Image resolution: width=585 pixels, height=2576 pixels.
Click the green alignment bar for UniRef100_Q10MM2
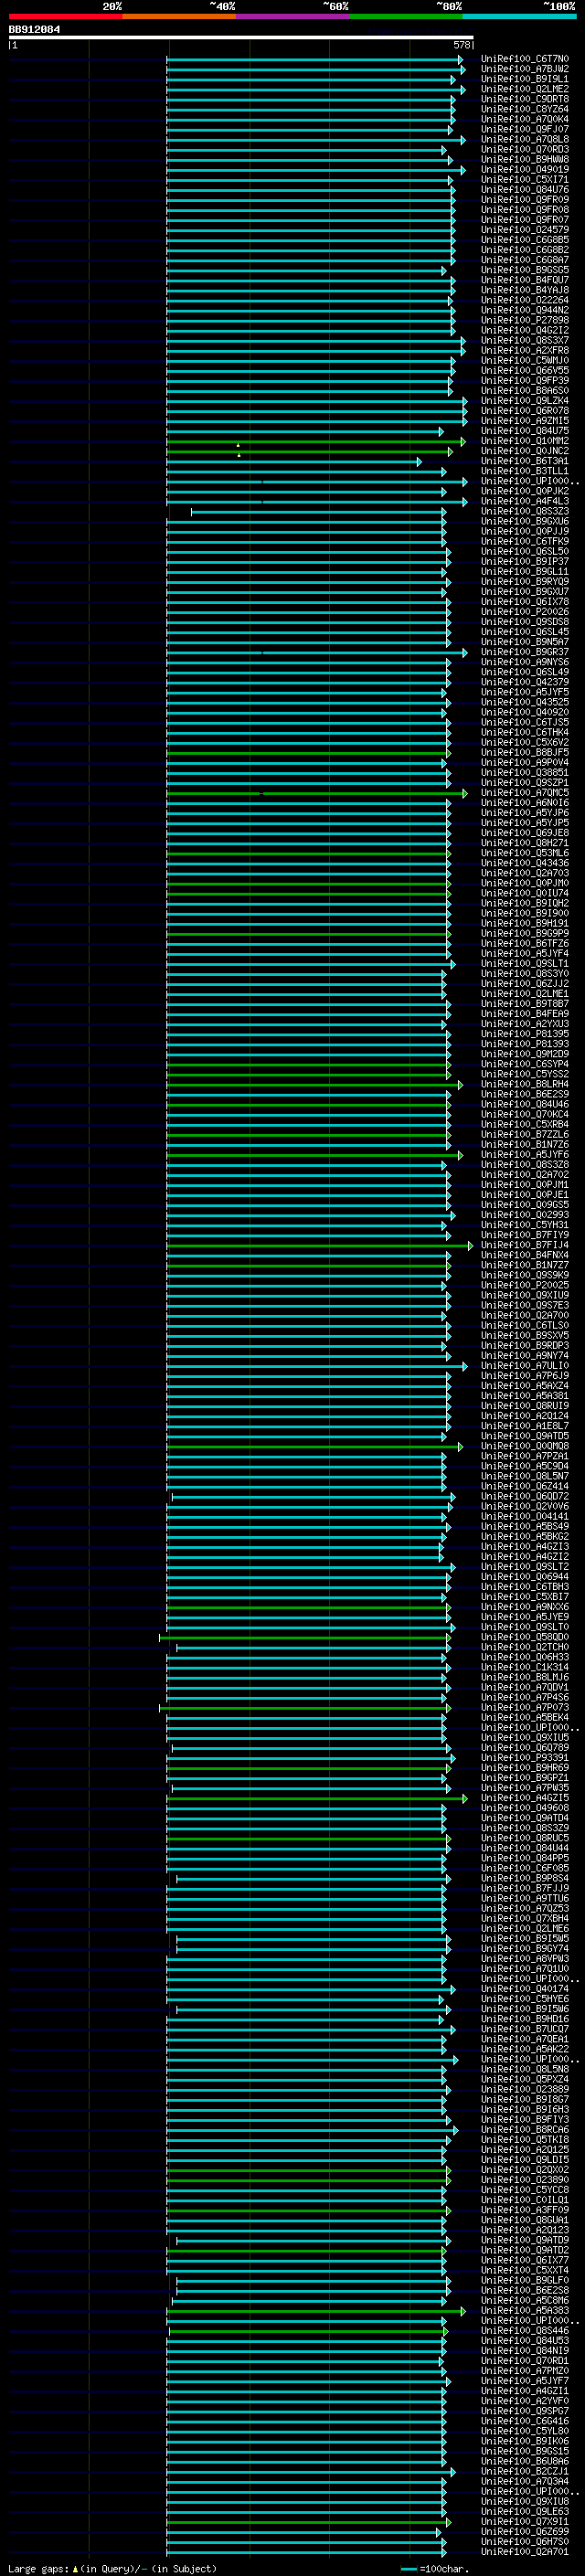[315, 441]
